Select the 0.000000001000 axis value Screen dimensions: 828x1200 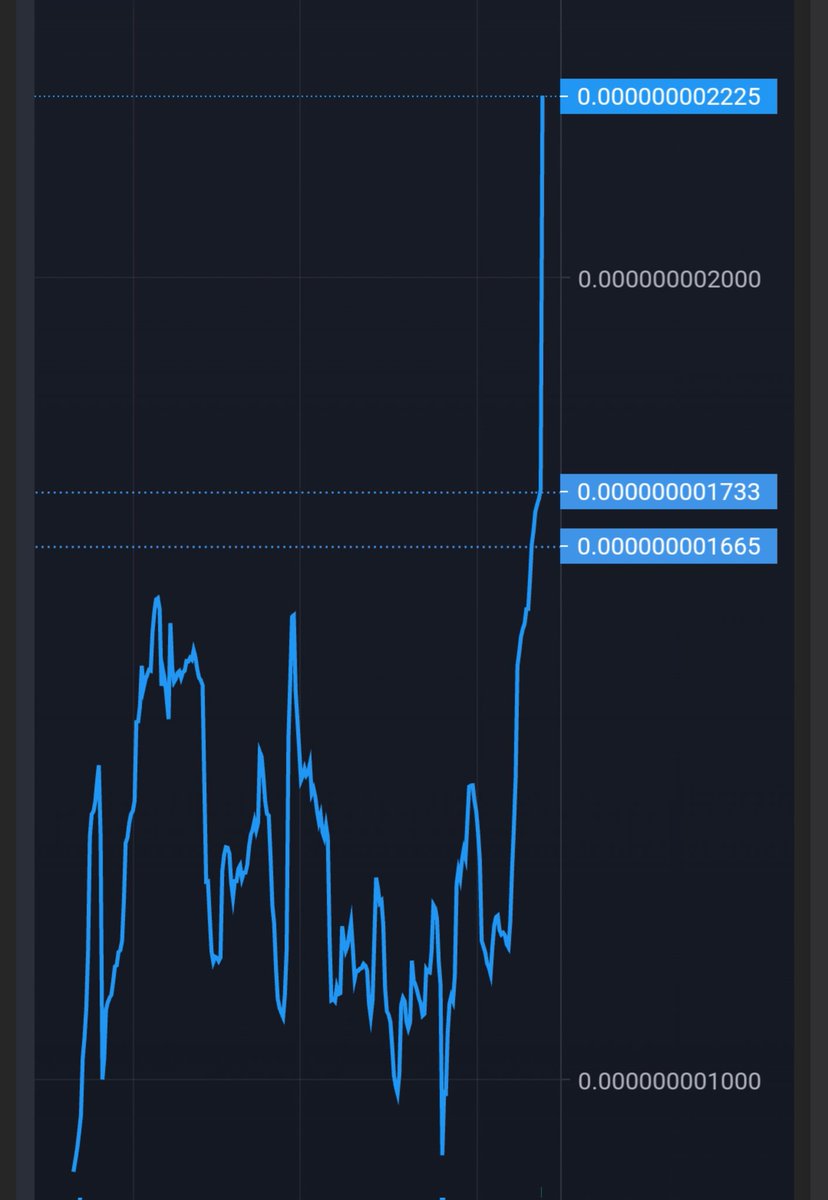coord(669,1081)
